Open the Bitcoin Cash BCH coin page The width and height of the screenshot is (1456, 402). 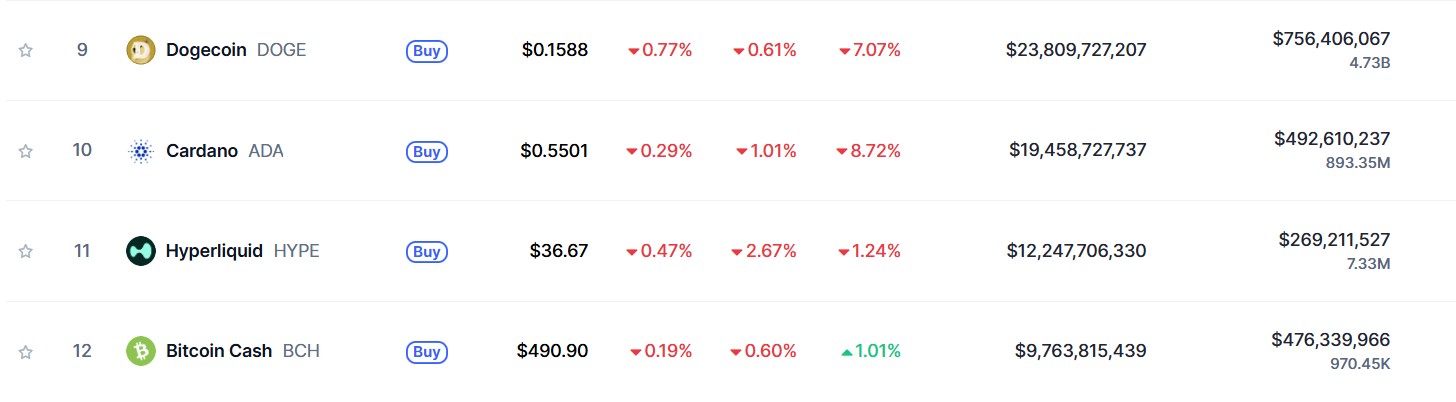point(243,351)
